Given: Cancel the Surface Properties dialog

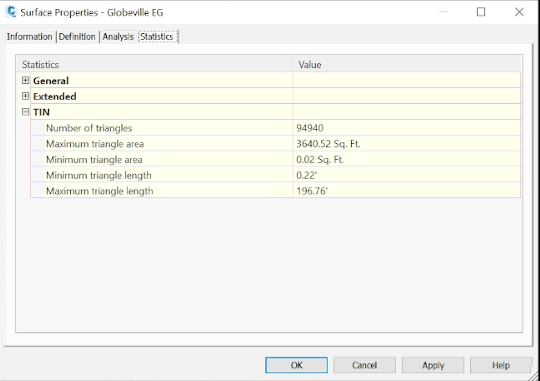Looking at the screenshot, I should coord(364,365).
